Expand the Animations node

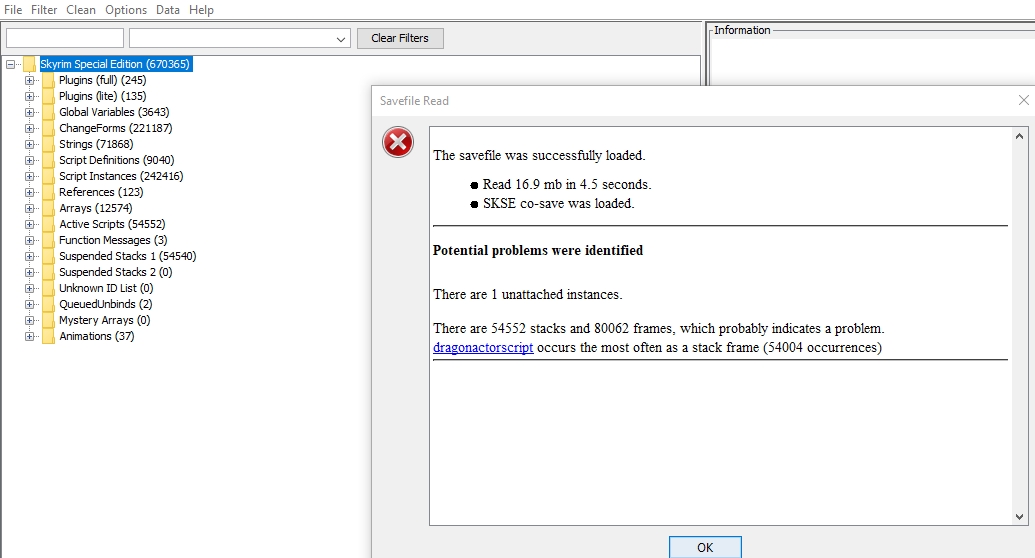tap(29, 336)
